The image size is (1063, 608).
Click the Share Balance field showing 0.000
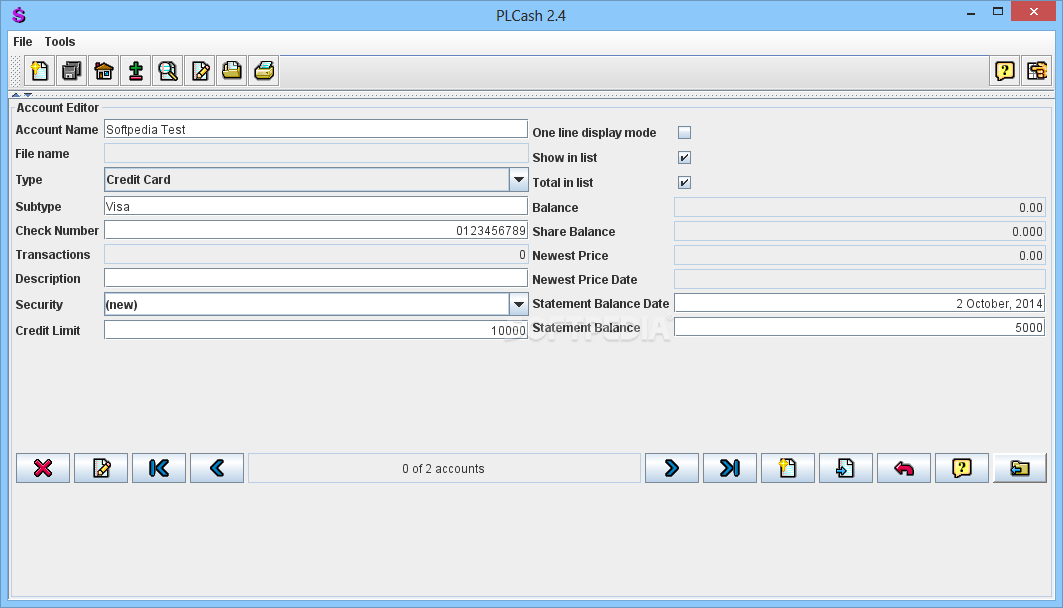coord(860,231)
